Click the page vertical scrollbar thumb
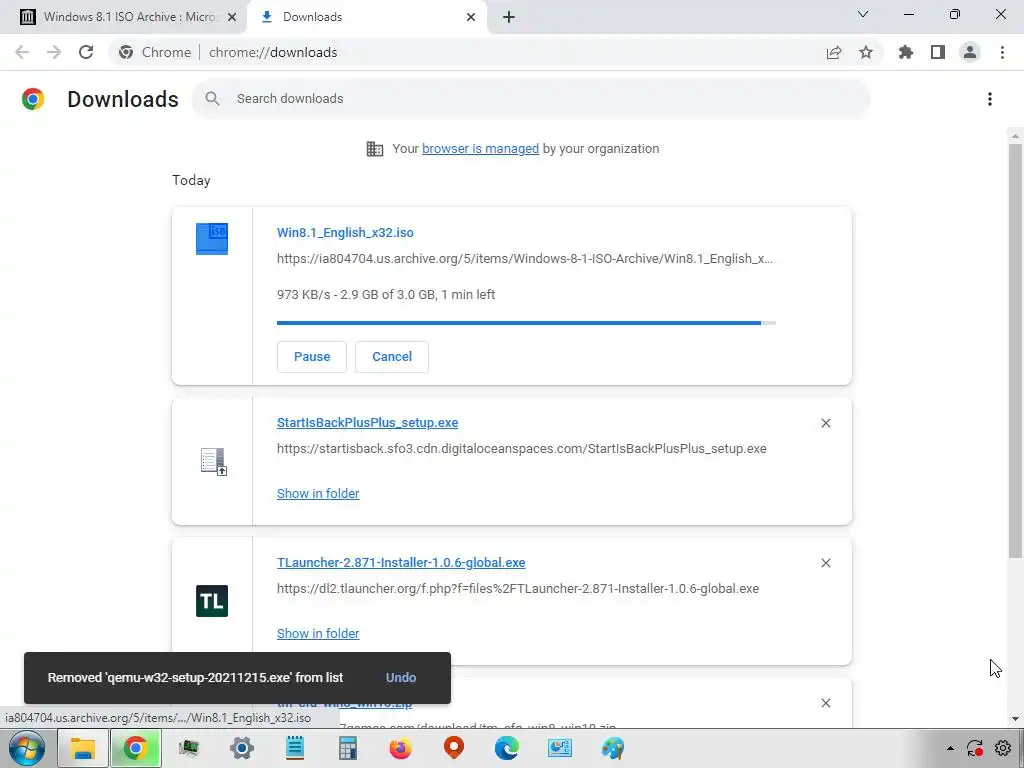 pos(1015,351)
